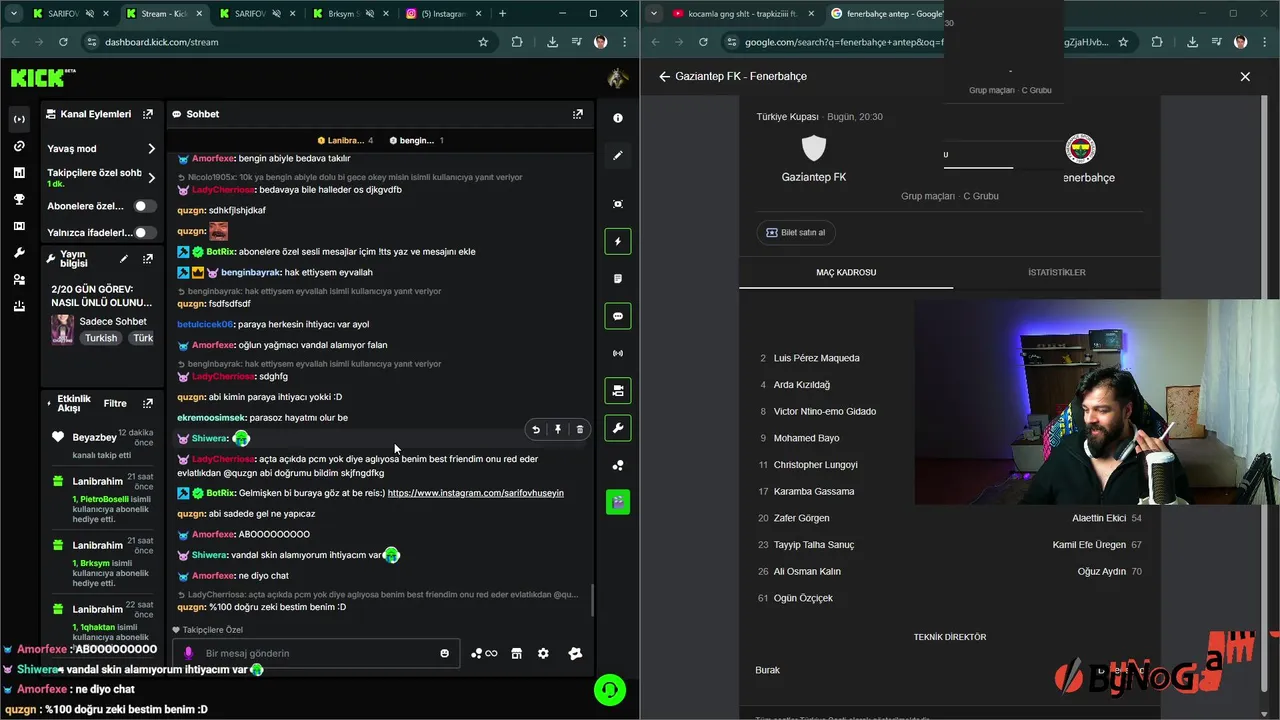Click the document notes icon in right toolbar
Screen dimensions: 1280x720
coord(618,278)
